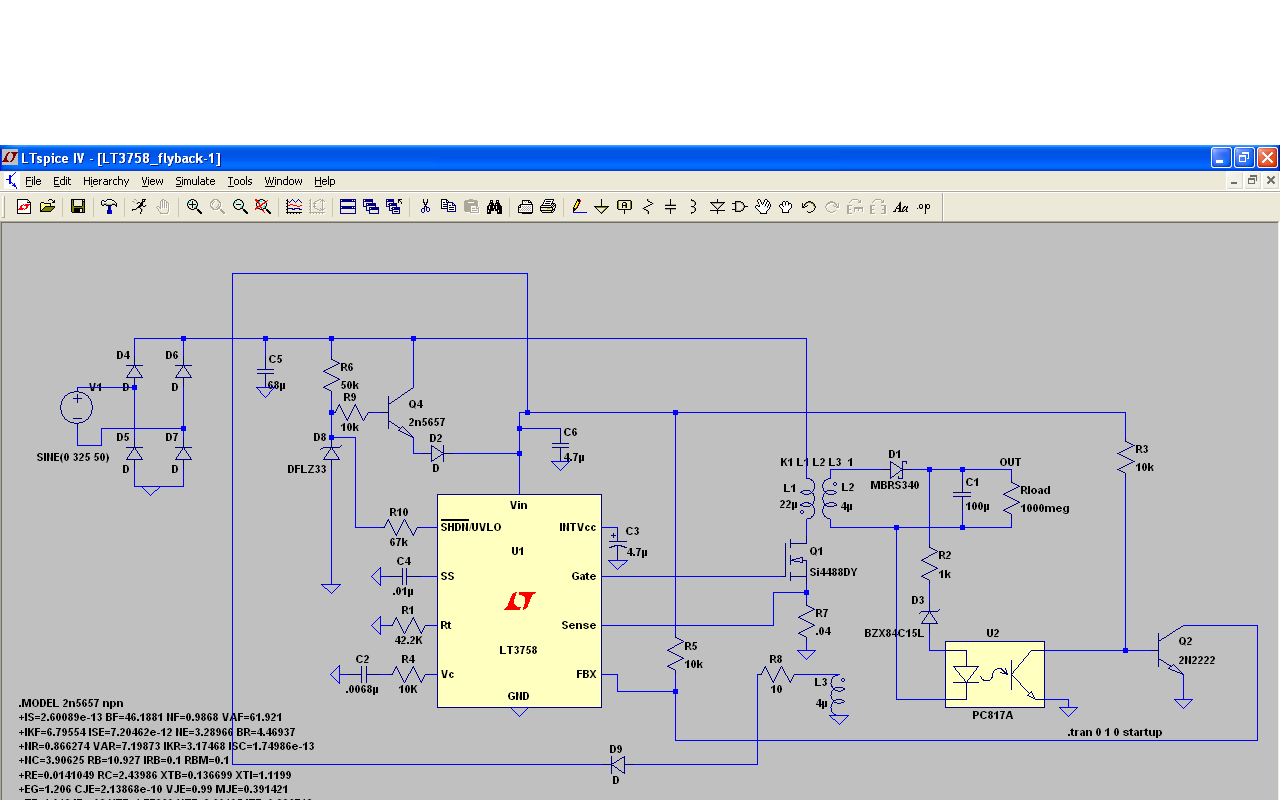Place a ground symbol
The width and height of the screenshot is (1280, 800).
[x=602, y=207]
